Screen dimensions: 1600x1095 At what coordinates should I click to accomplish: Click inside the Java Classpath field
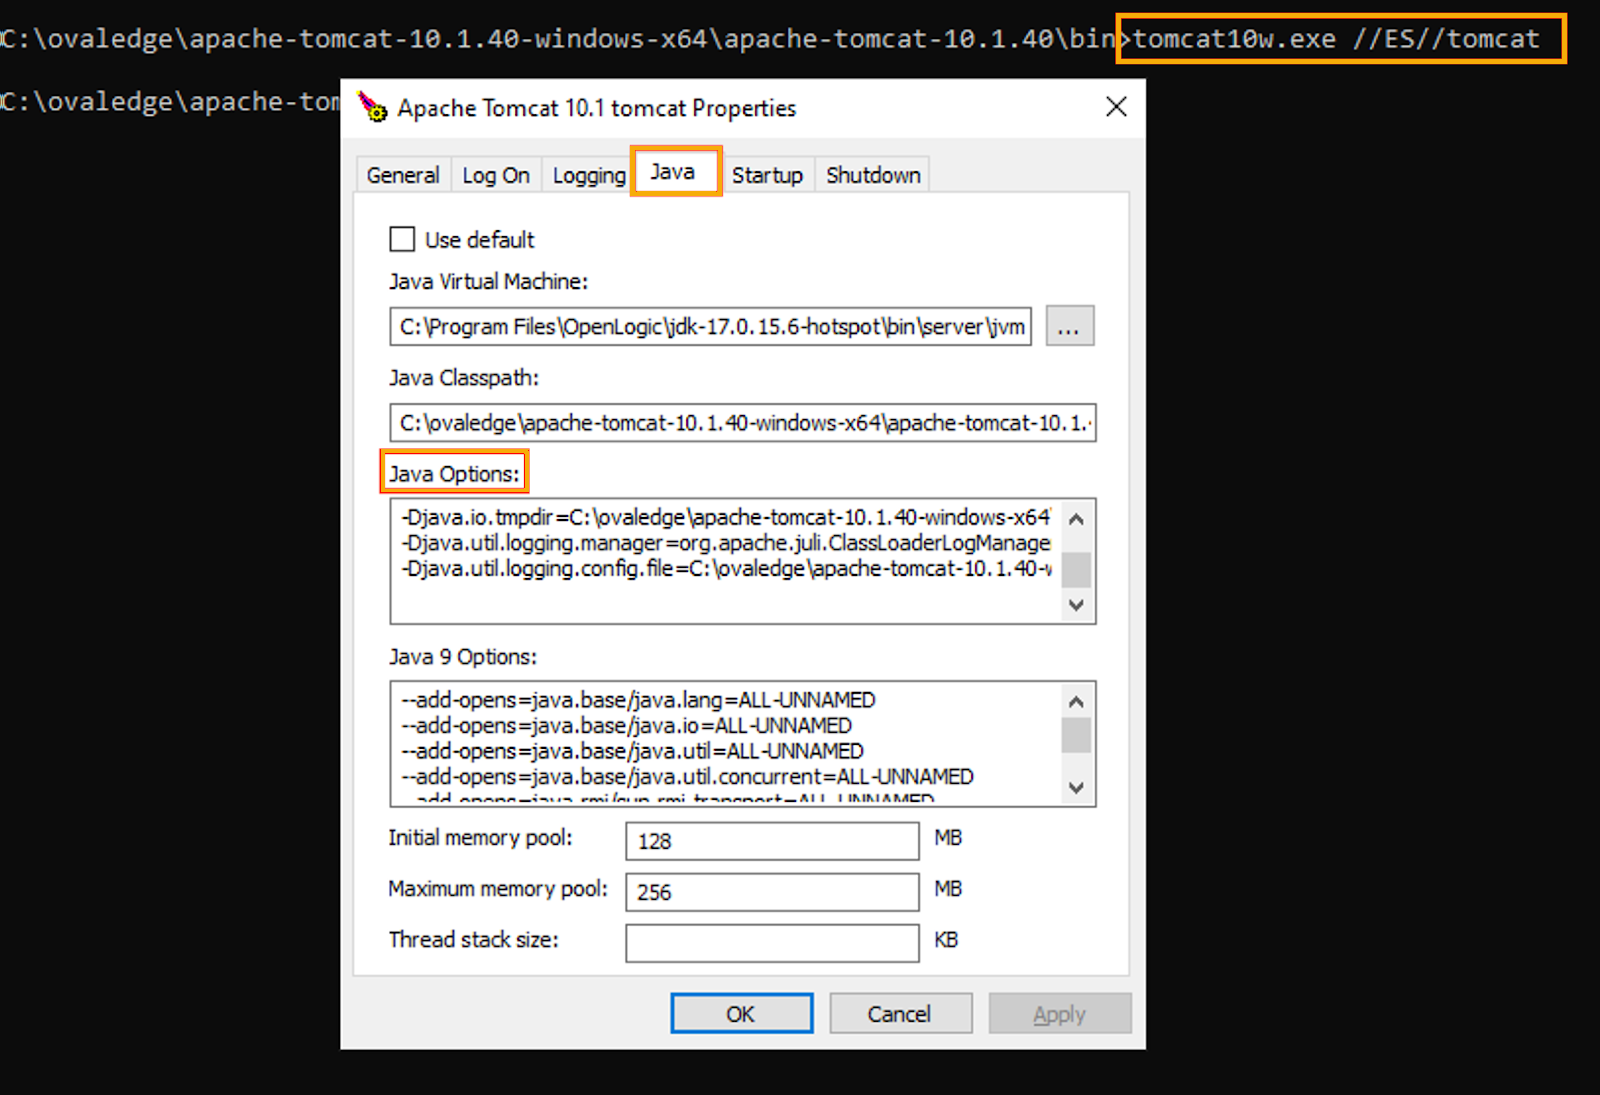coord(742,423)
